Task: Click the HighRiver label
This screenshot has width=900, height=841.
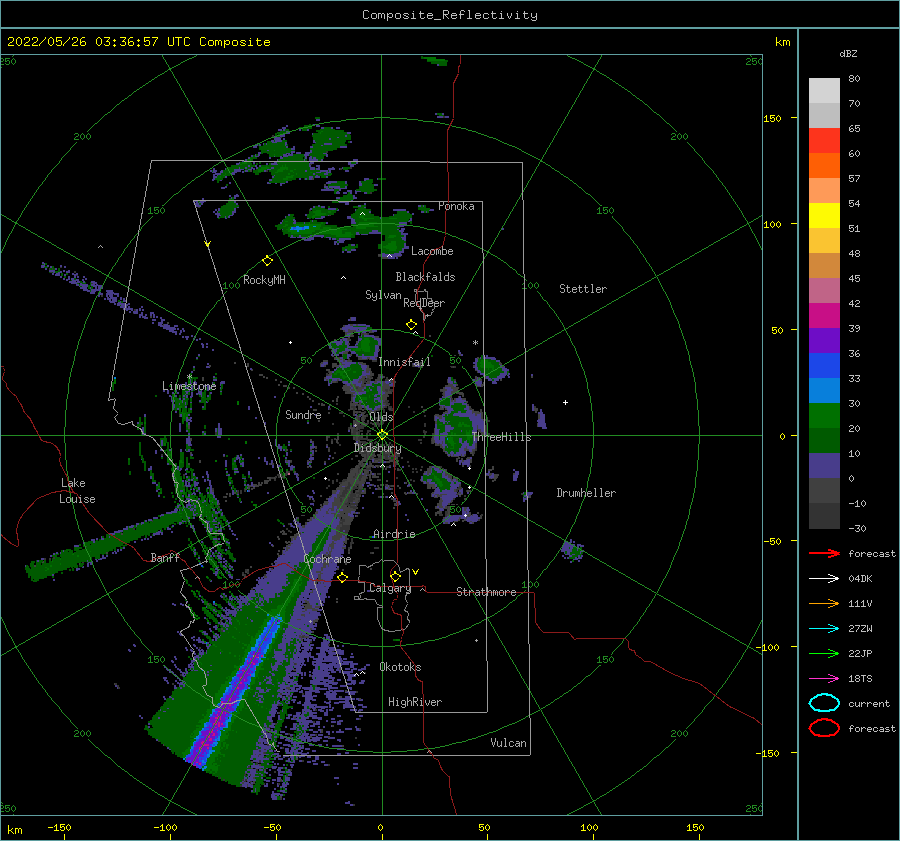Action: click(415, 702)
